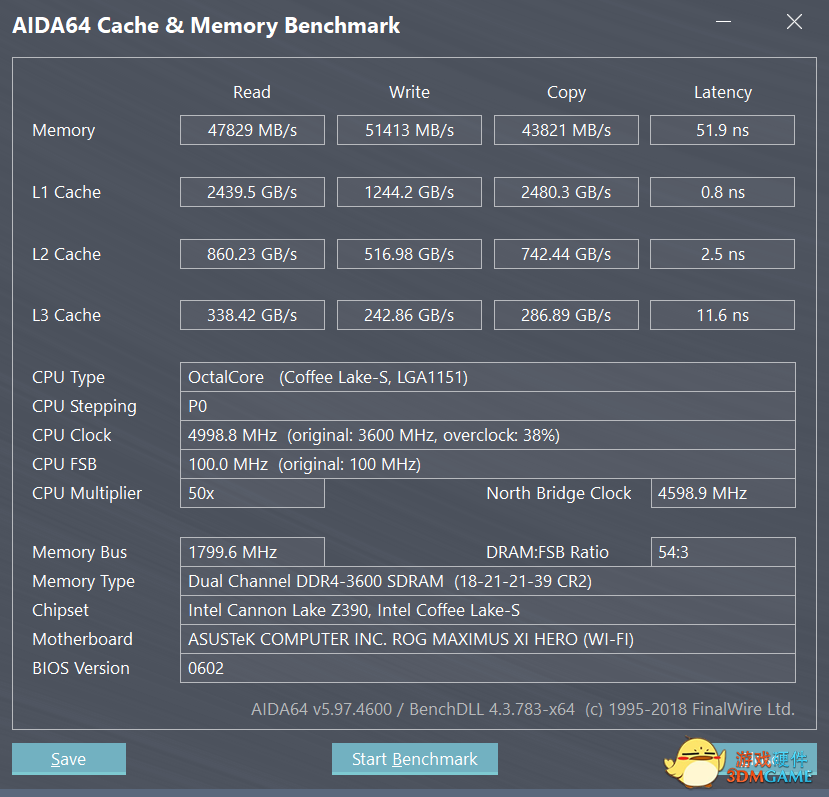Select Memory Write value 51413 MB/s
Image resolution: width=829 pixels, height=797 pixels.
click(x=409, y=130)
